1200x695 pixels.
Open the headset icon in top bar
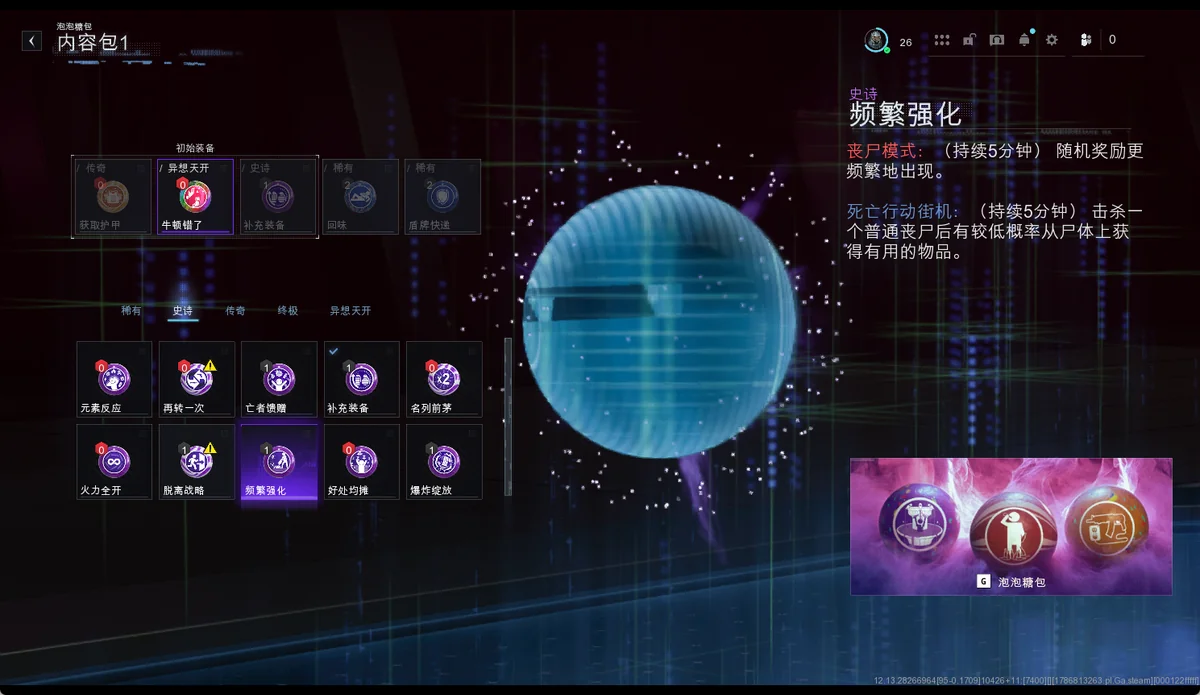point(997,40)
